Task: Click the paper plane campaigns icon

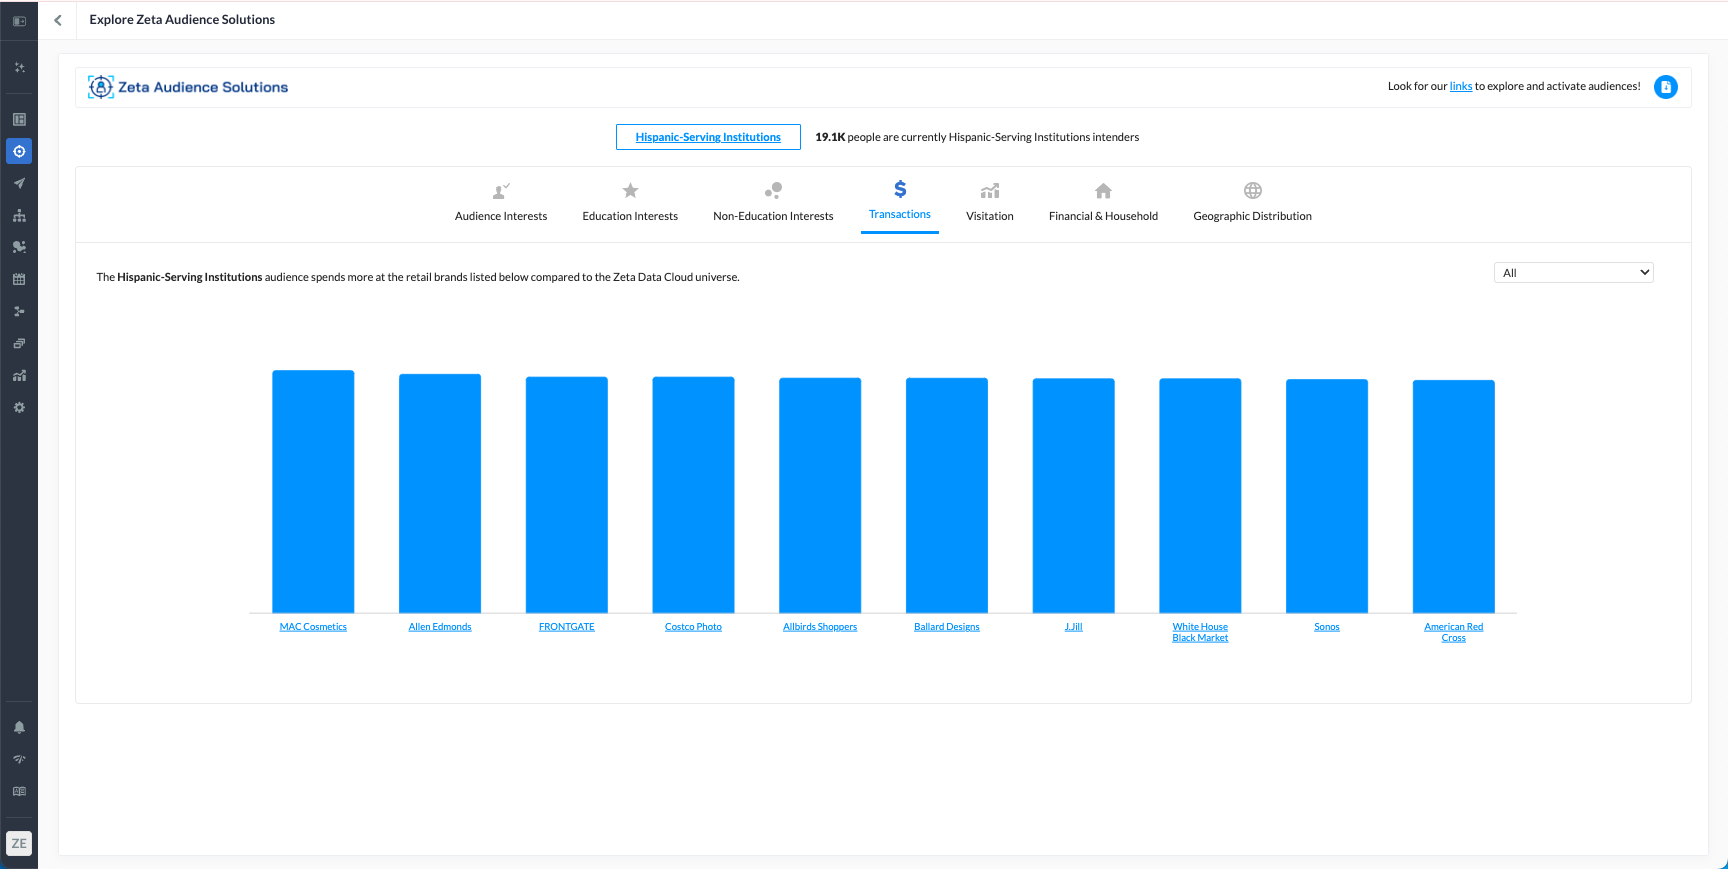Action: (19, 183)
